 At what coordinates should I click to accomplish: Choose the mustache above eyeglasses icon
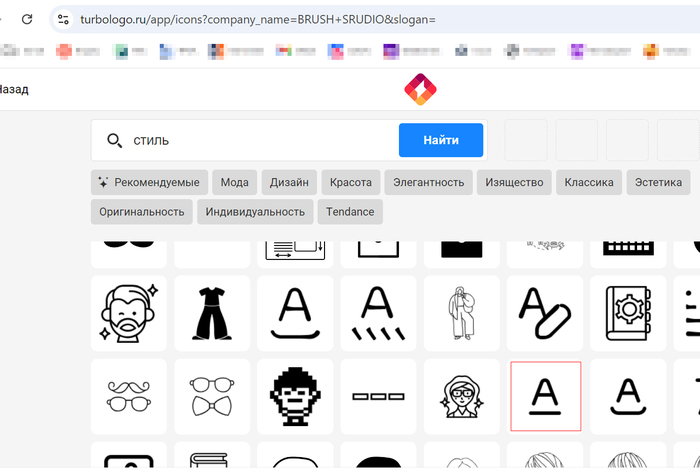click(x=129, y=396)
